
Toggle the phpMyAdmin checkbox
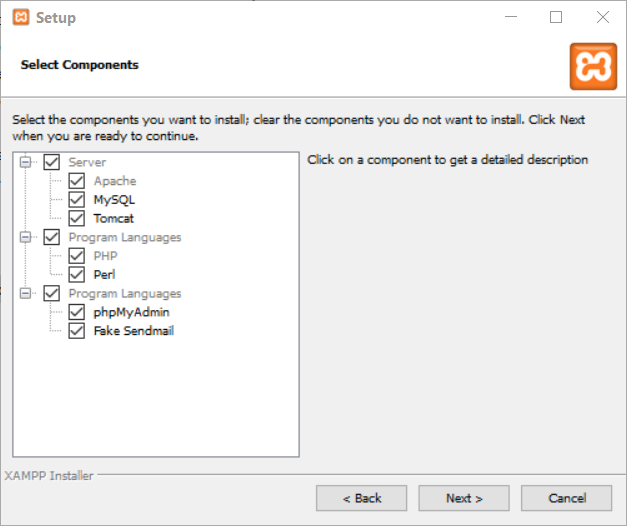[76, 312]
